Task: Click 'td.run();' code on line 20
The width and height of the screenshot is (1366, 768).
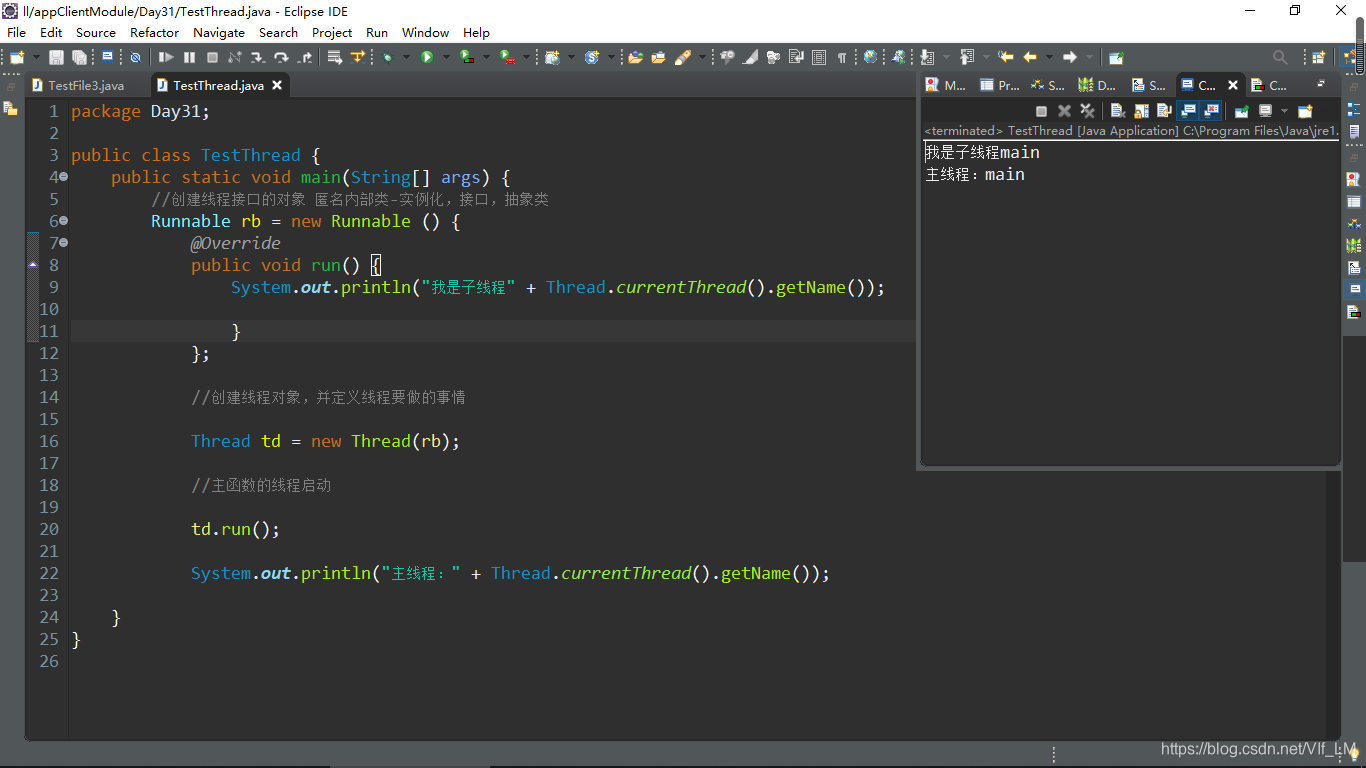Action: 236,529
